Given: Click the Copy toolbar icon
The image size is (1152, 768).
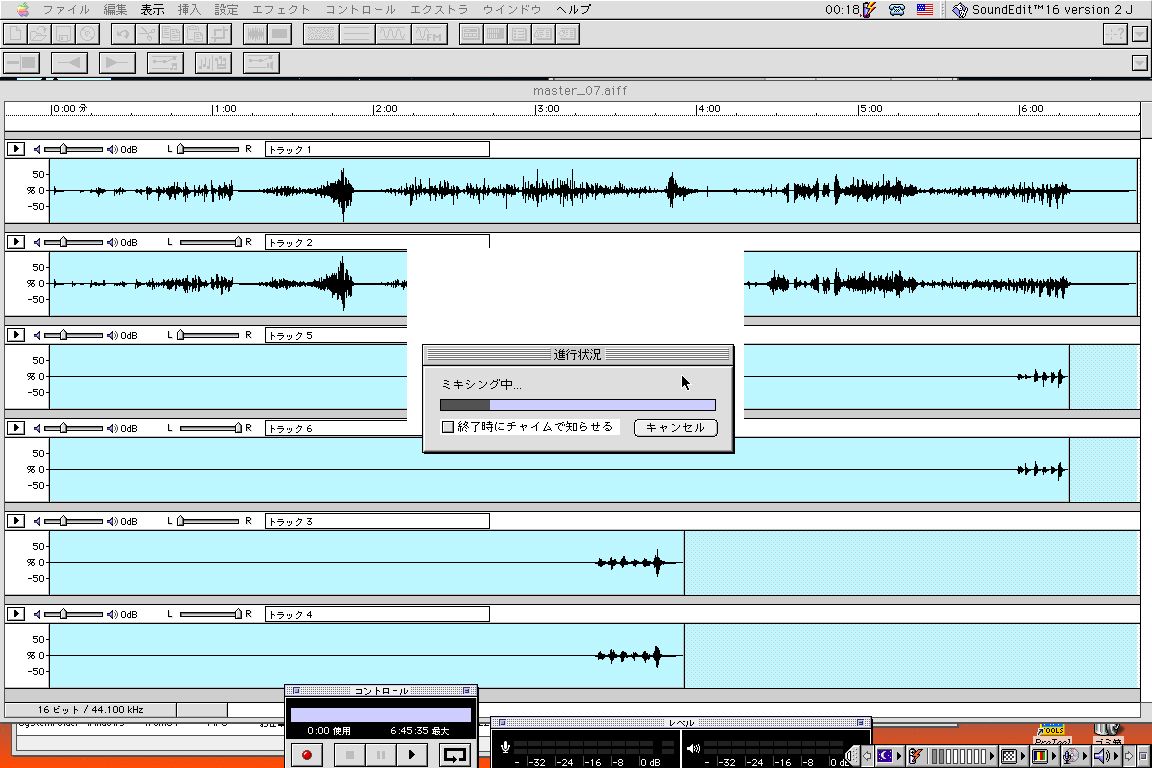Looking at the screenshot, I should click(171, 34).
